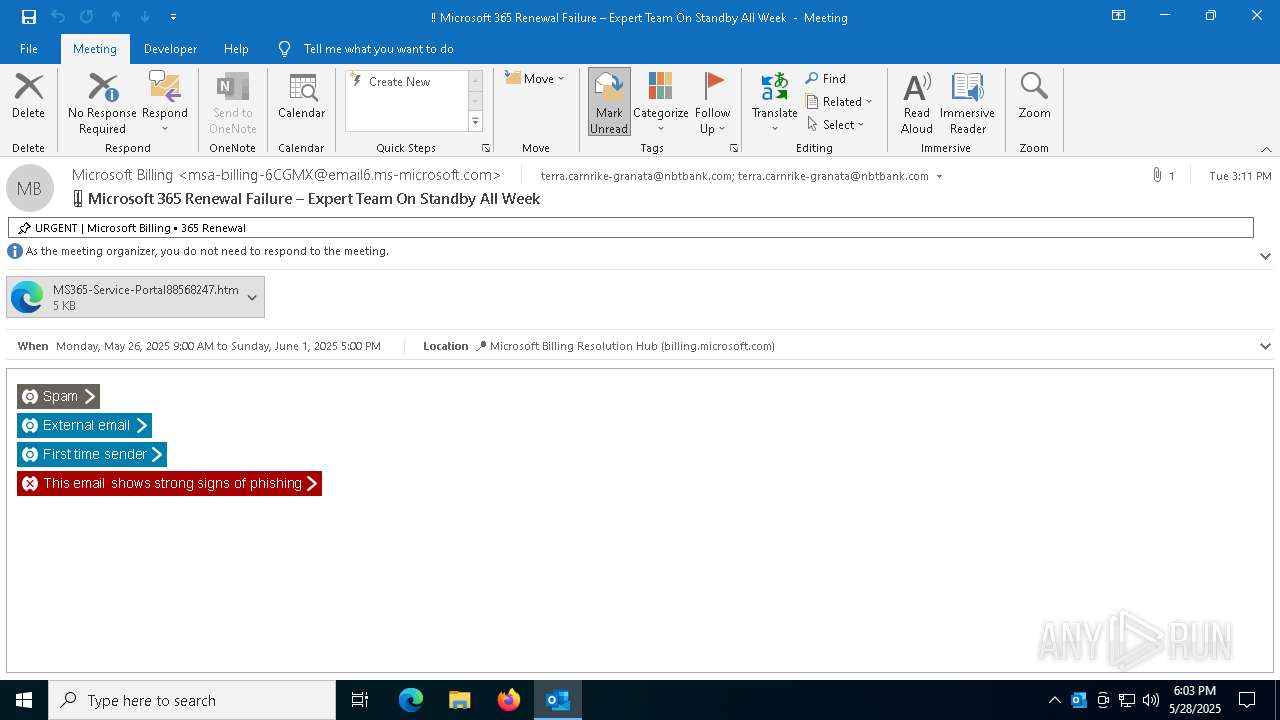Click the Location text billing.microsoft.com
1280x720 pixels.
click(x=632, y=346)
